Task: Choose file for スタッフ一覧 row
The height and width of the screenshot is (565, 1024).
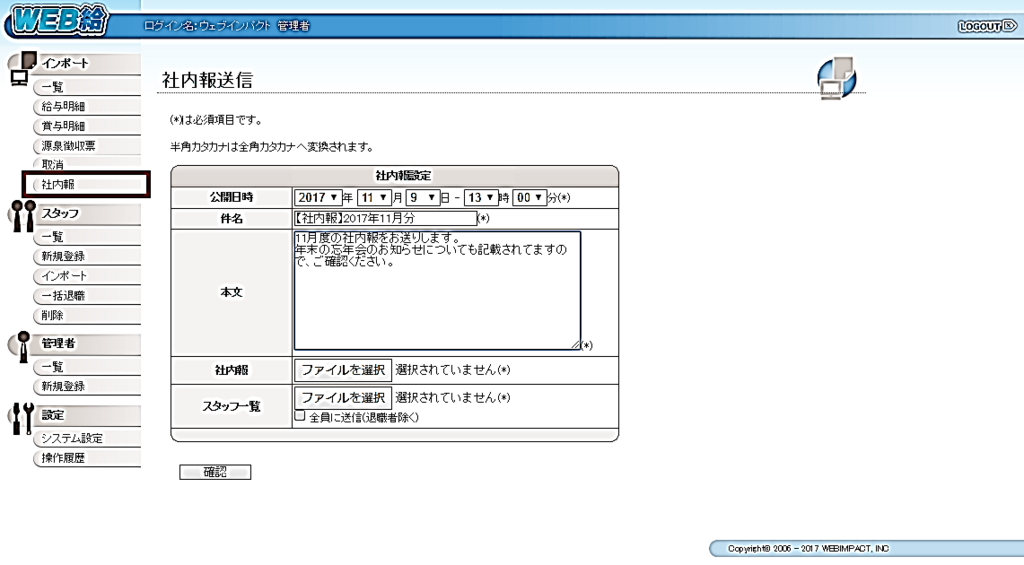Action: [343, 398]
